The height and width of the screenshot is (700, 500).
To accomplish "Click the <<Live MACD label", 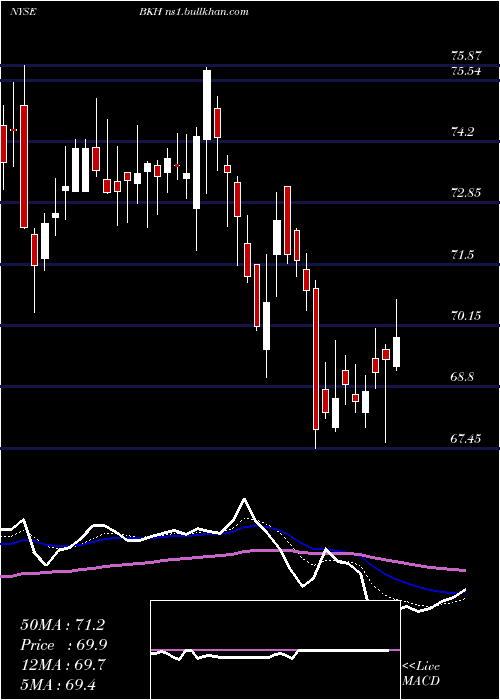I will click(421, 673).
